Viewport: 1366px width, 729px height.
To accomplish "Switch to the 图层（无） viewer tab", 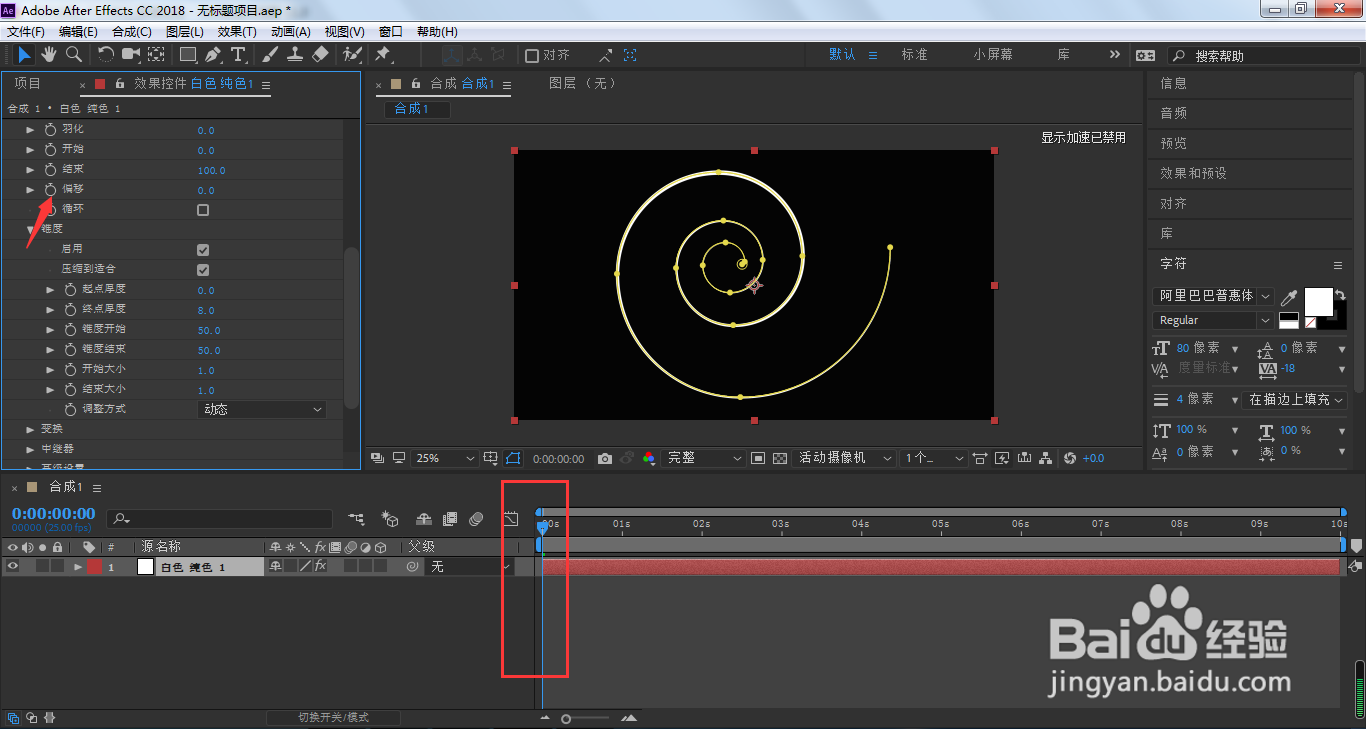I will point(584,83).
